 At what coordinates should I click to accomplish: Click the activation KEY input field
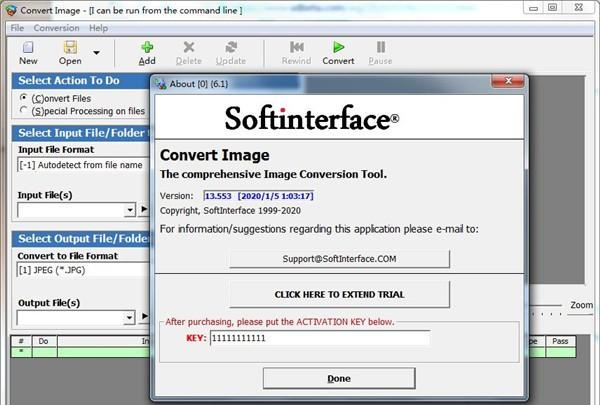[319, 339]
